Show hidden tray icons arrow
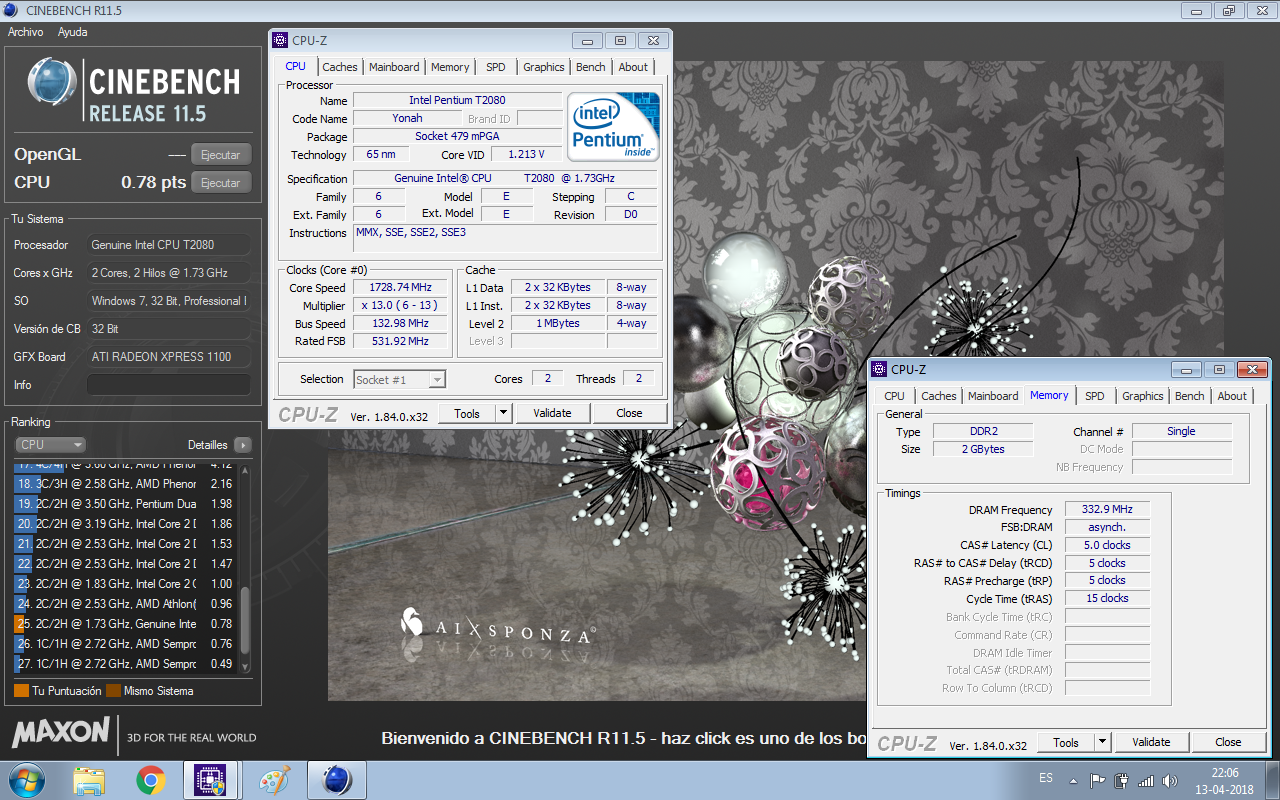Viewport: 1280px width, 800px height. [1075, 780]
